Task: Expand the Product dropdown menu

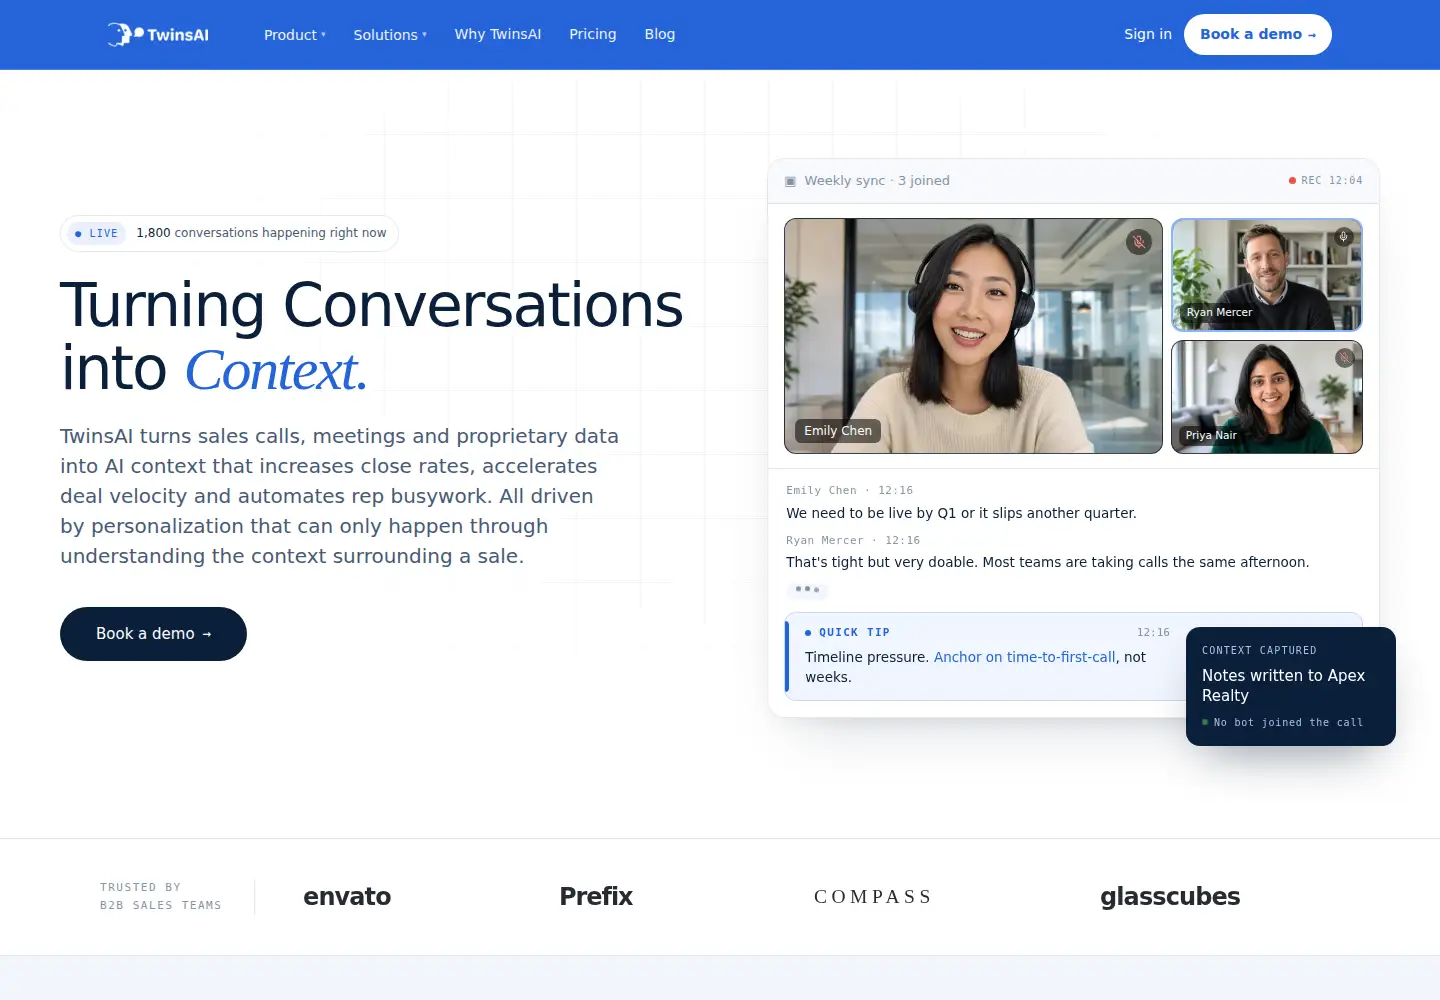Action: click(295, 35)
